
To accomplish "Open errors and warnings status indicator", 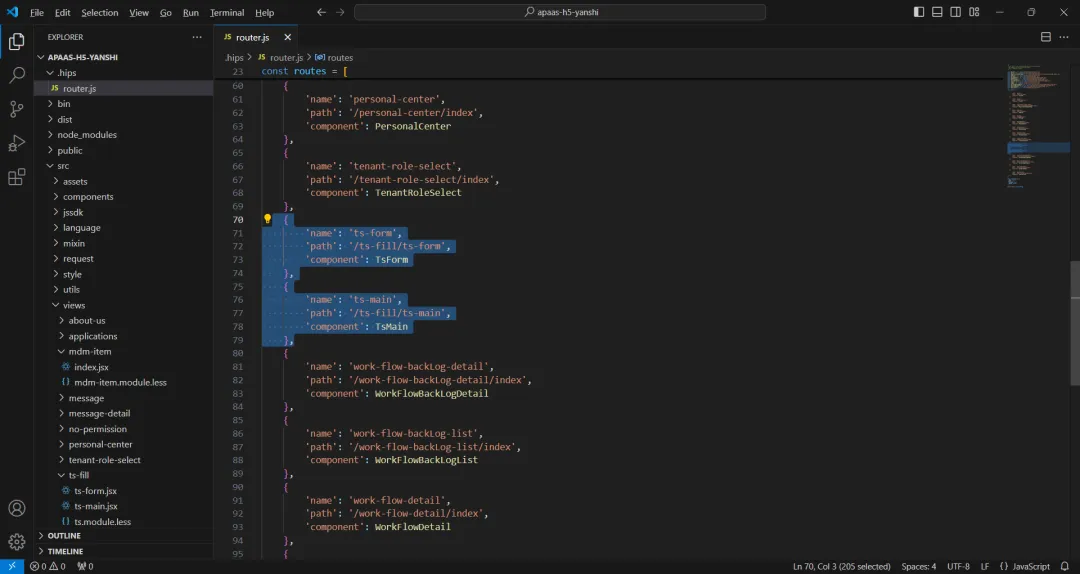I will click(x=48, y=566).
